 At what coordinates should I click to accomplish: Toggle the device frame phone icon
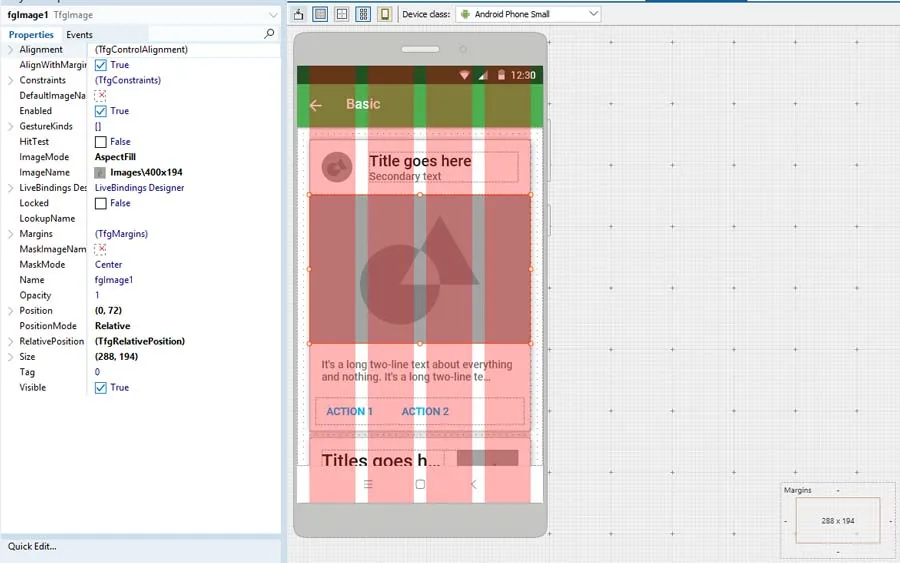pyautogui.click(x=385, y=14)
